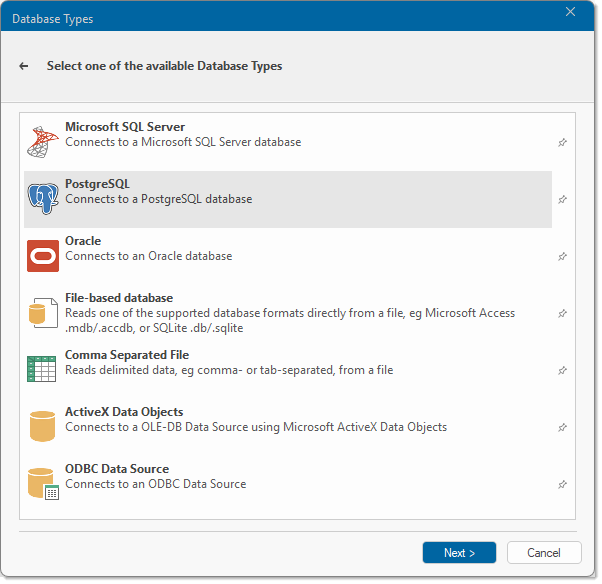Click the 'Reads one of the supported database formats' description
The width and height of the screenshot is (602, 584).
tap(290, 321)
